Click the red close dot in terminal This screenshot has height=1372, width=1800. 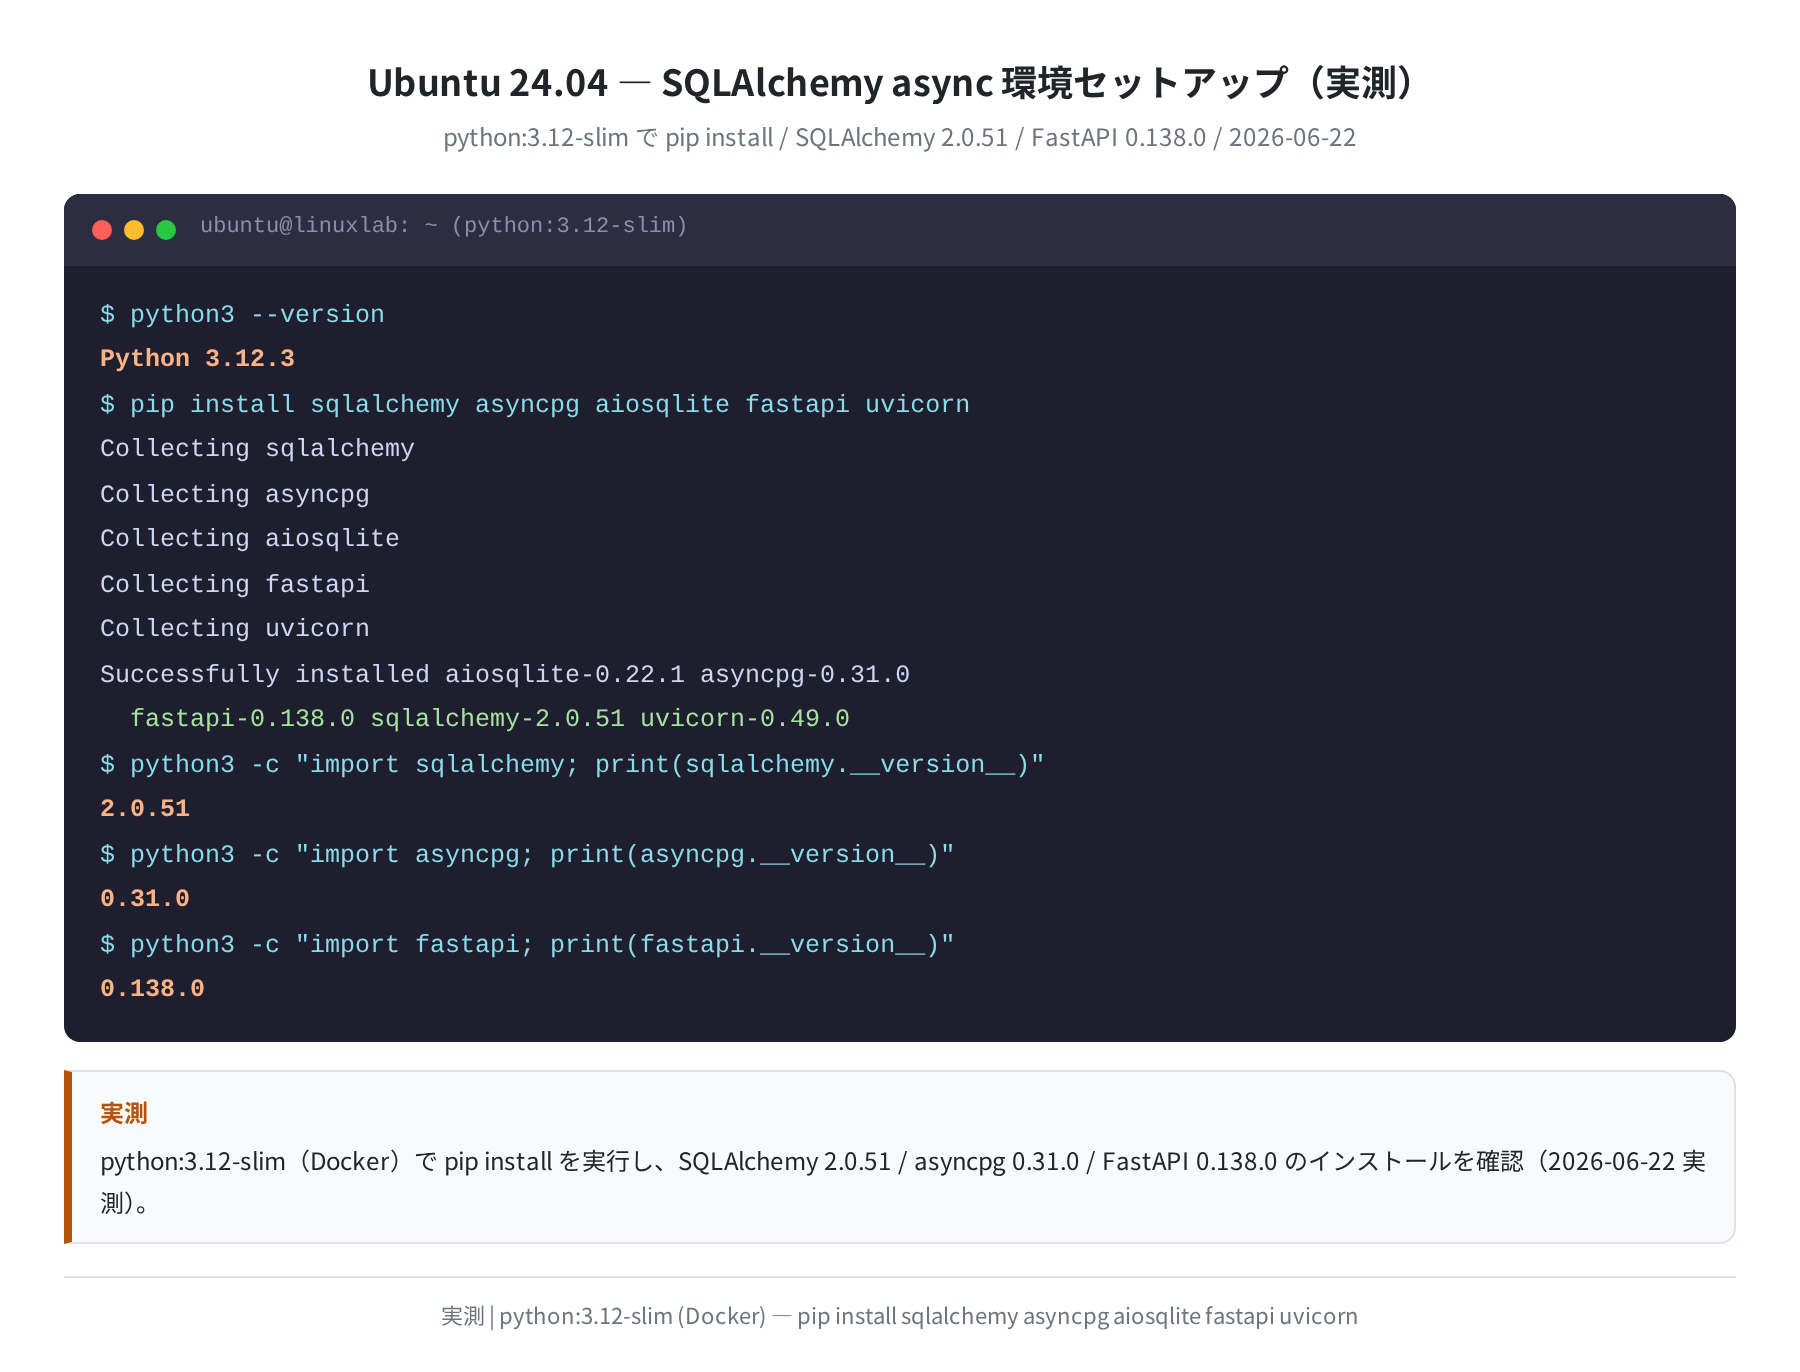(102, 230)
